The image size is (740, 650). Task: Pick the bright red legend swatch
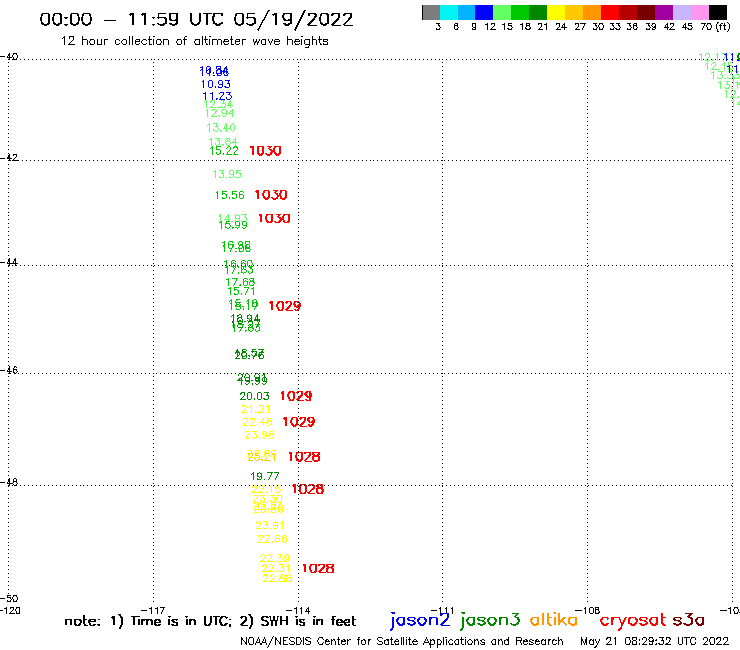610,12
